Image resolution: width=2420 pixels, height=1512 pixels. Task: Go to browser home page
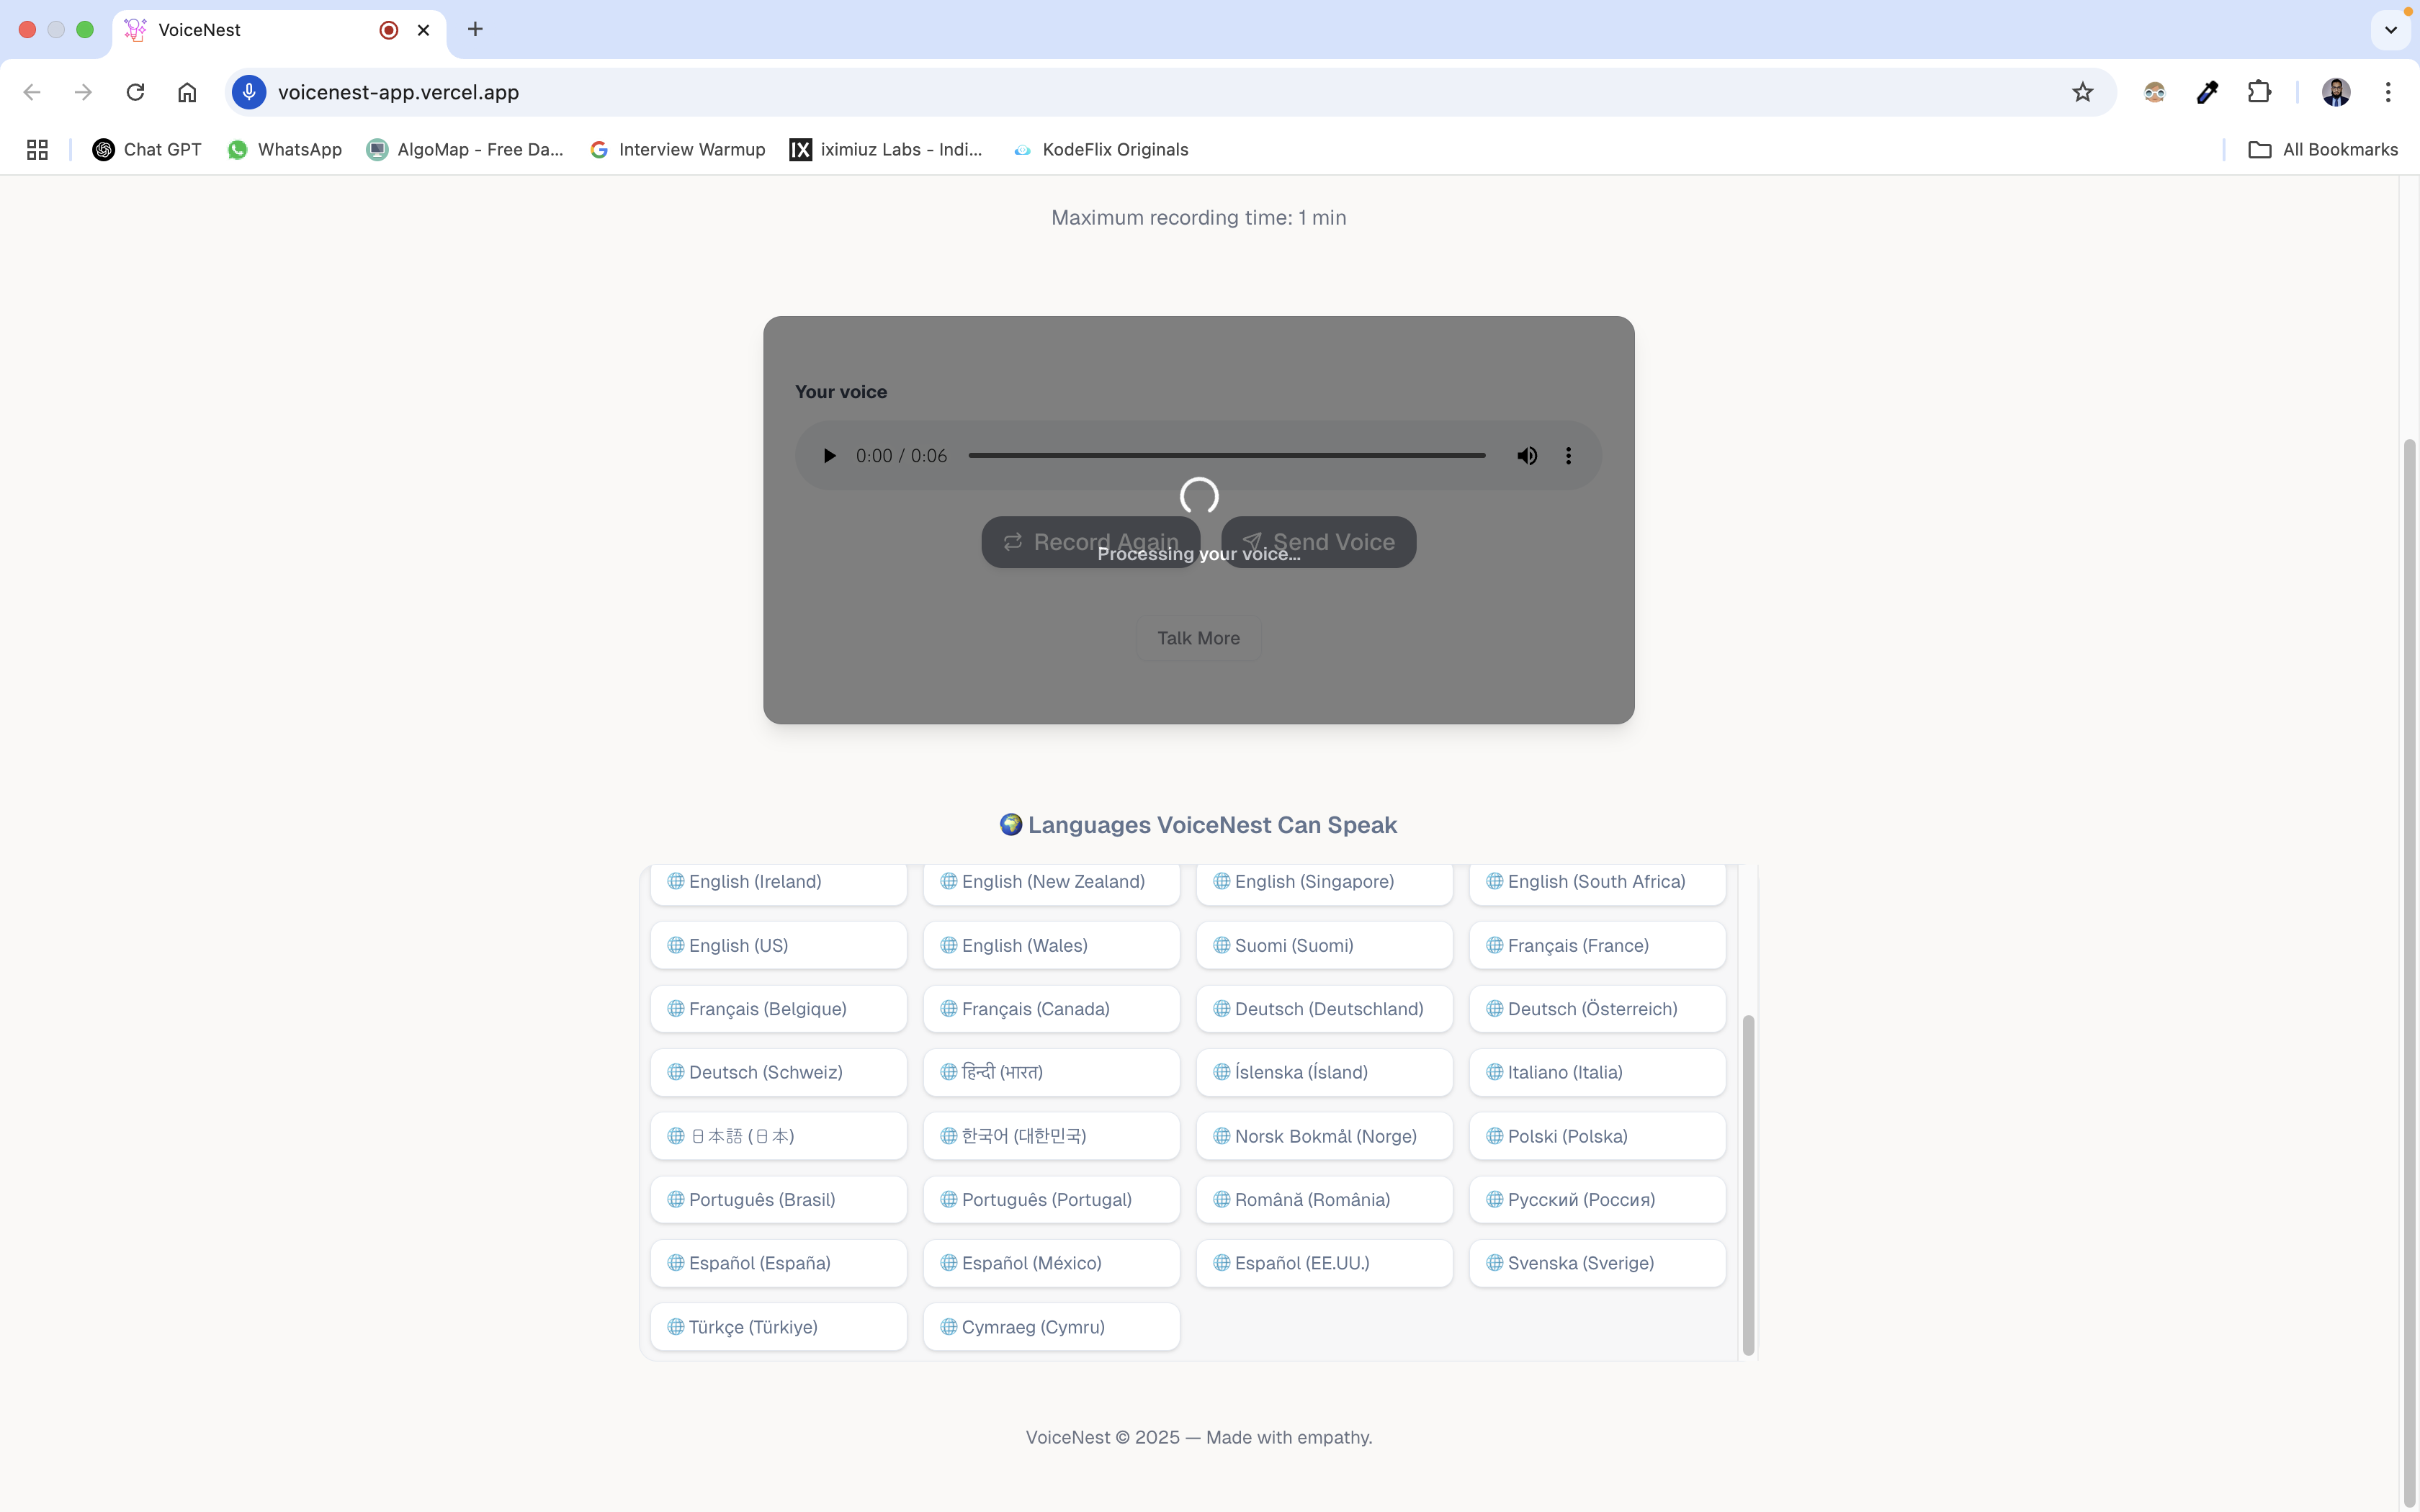tap(187, 92)
